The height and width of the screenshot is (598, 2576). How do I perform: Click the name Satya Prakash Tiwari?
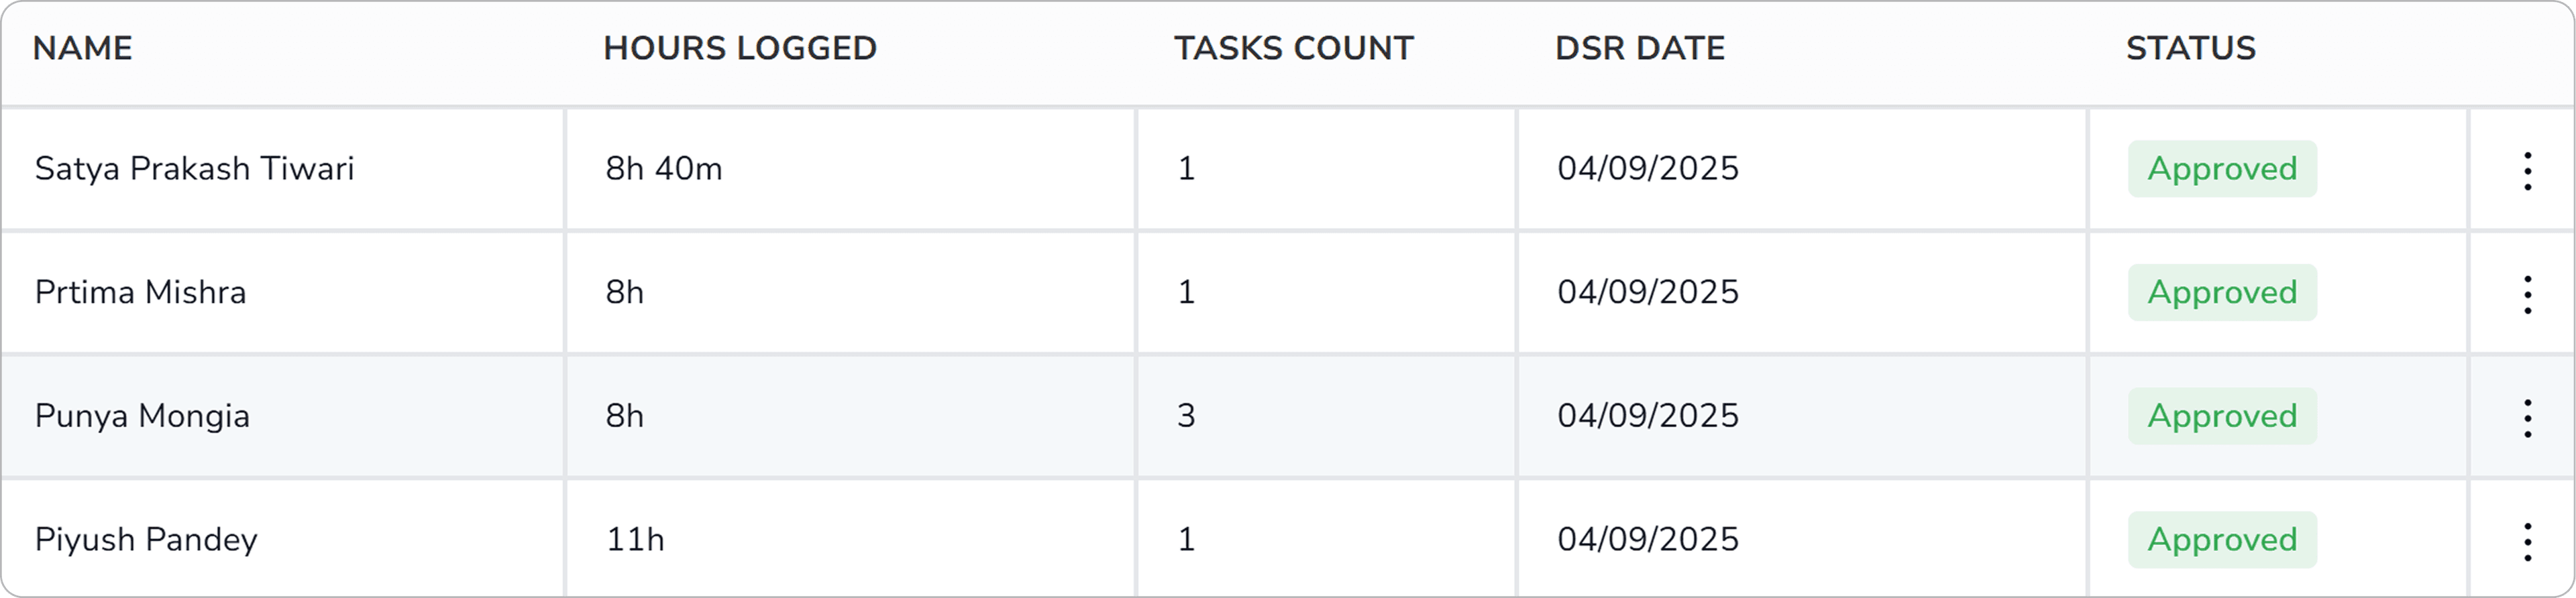click(x=196, y=168)
